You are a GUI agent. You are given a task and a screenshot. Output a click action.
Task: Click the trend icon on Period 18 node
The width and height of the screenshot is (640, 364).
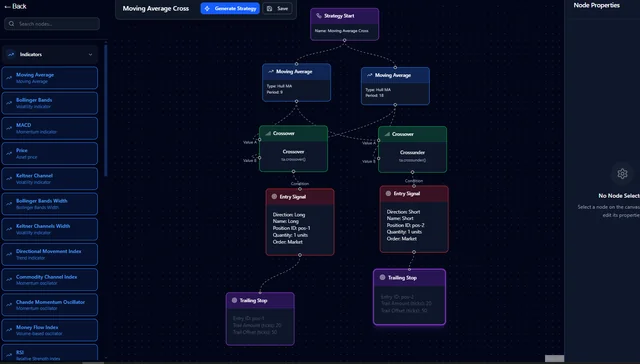(x=369, y=75)
